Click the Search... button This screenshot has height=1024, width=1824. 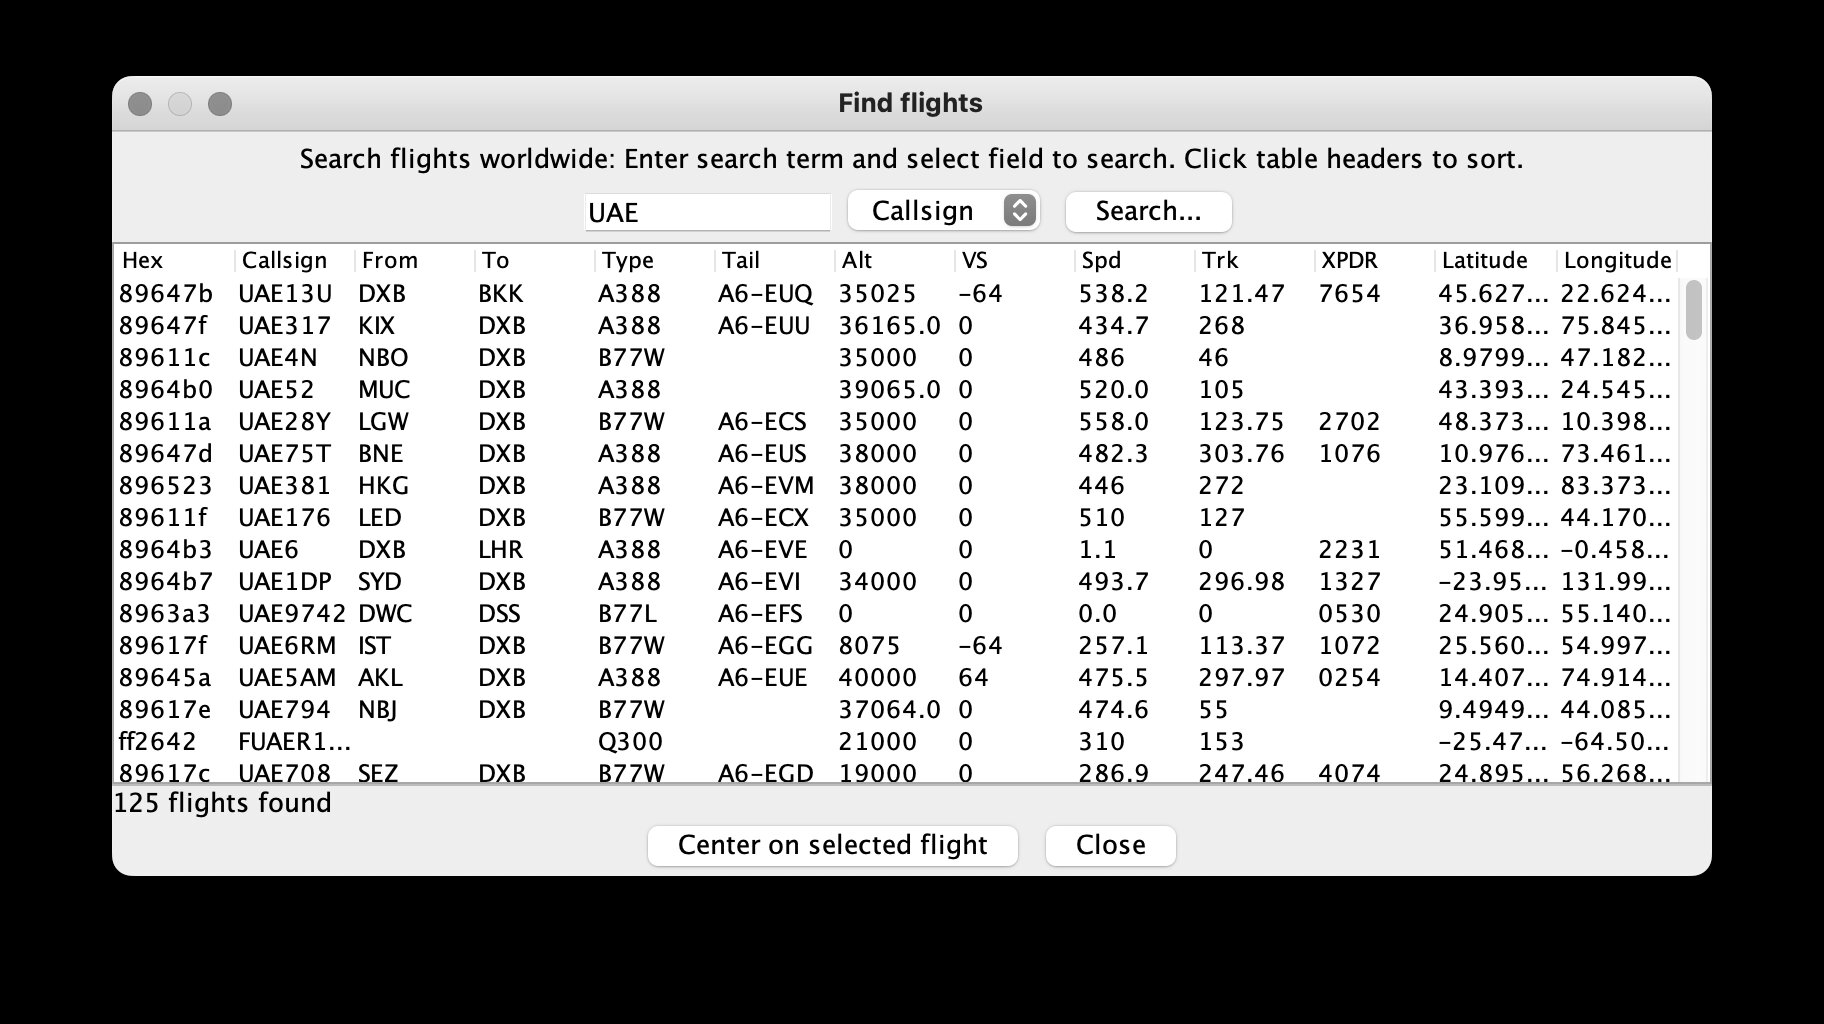click(x=1148, y=211)
